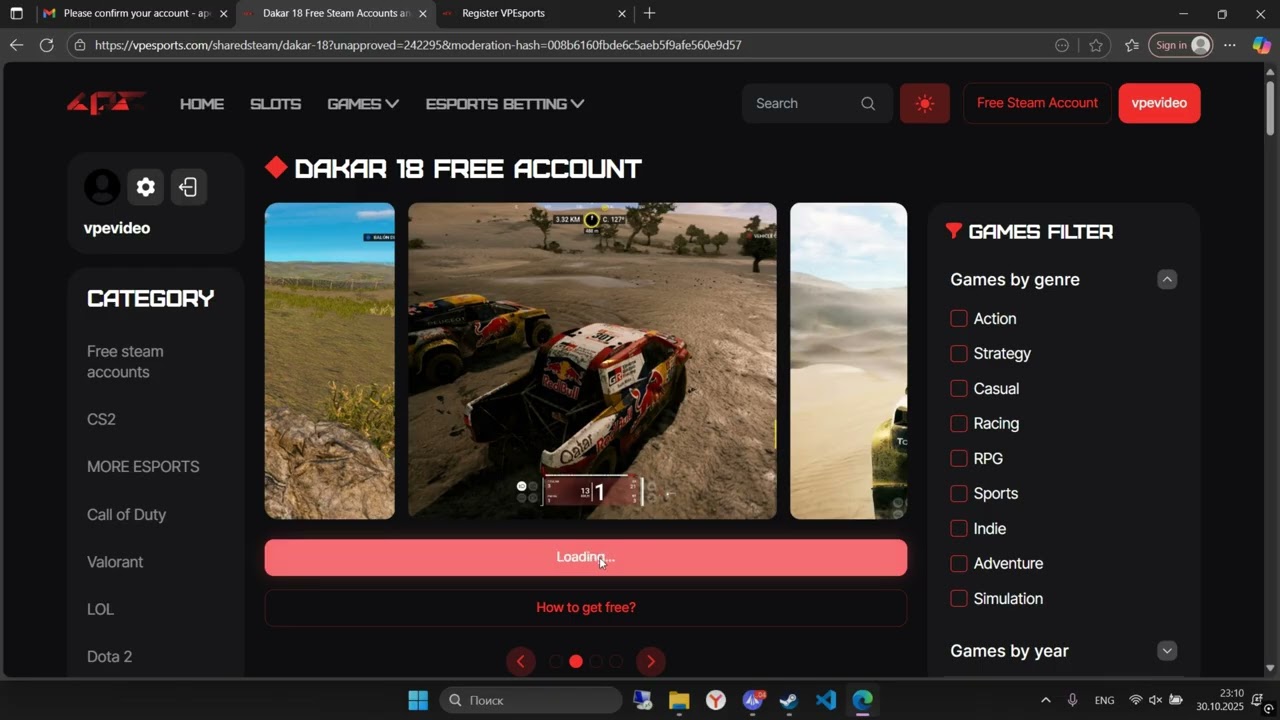Image resolution: width=1280 pixels, height=720 pixels.
Task: Close the Register VPEsports tab
Action: click(622, 14)
